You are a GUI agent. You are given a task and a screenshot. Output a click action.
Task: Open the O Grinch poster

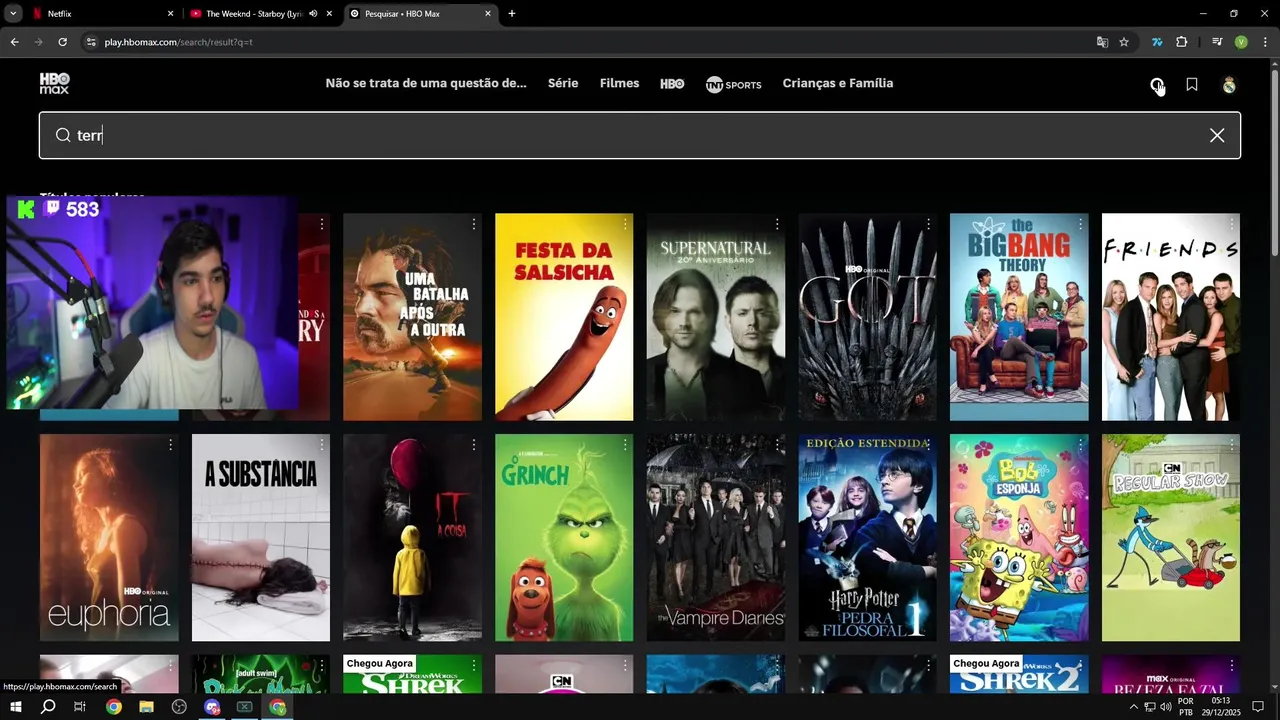[564, 537]
